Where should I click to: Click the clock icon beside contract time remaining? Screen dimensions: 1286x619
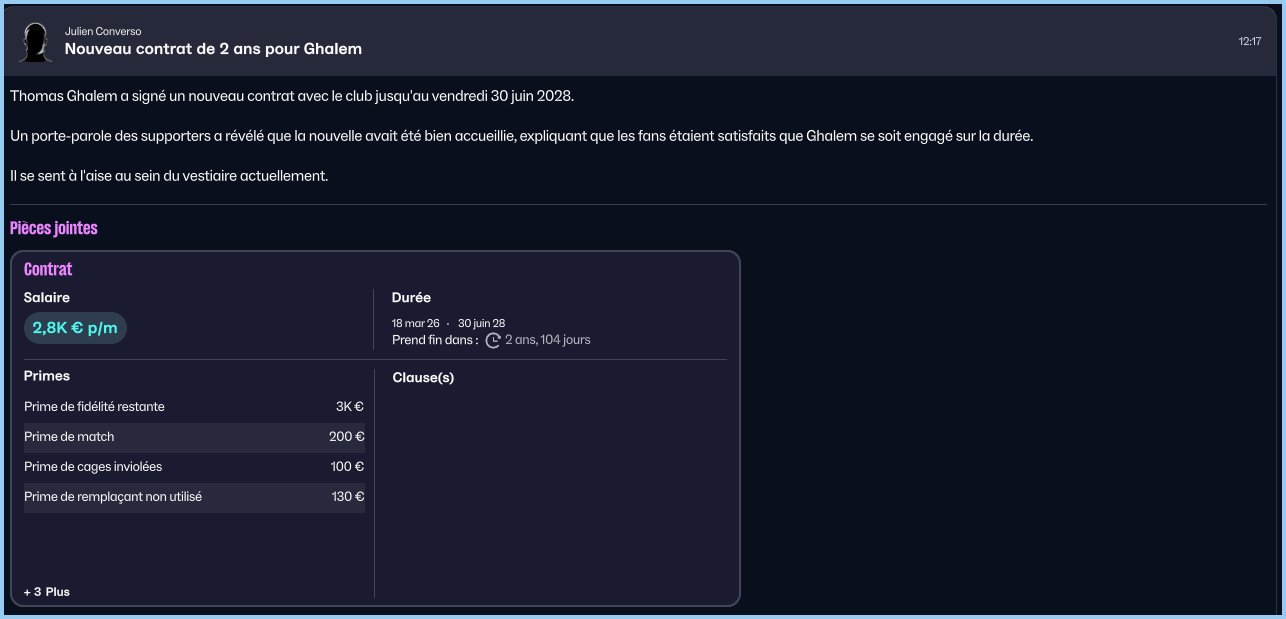(x=493, y=340)
